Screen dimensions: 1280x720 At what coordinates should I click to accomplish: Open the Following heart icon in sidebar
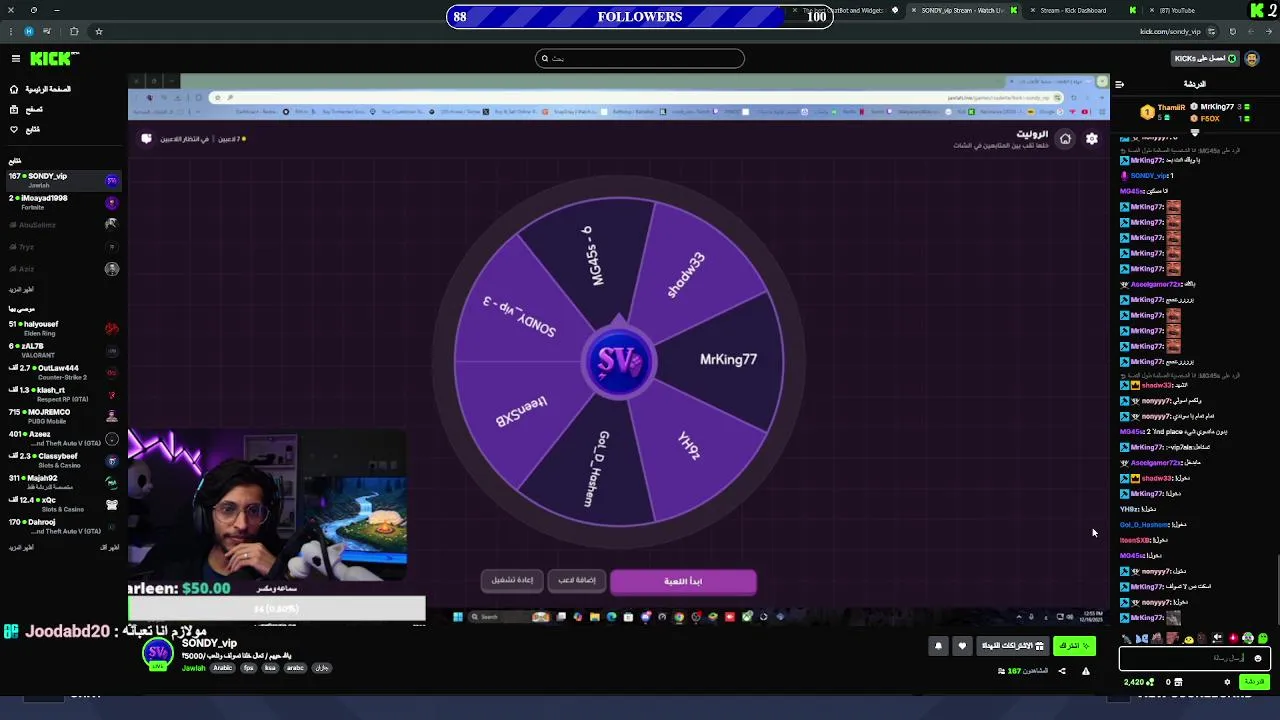[14, 129]
